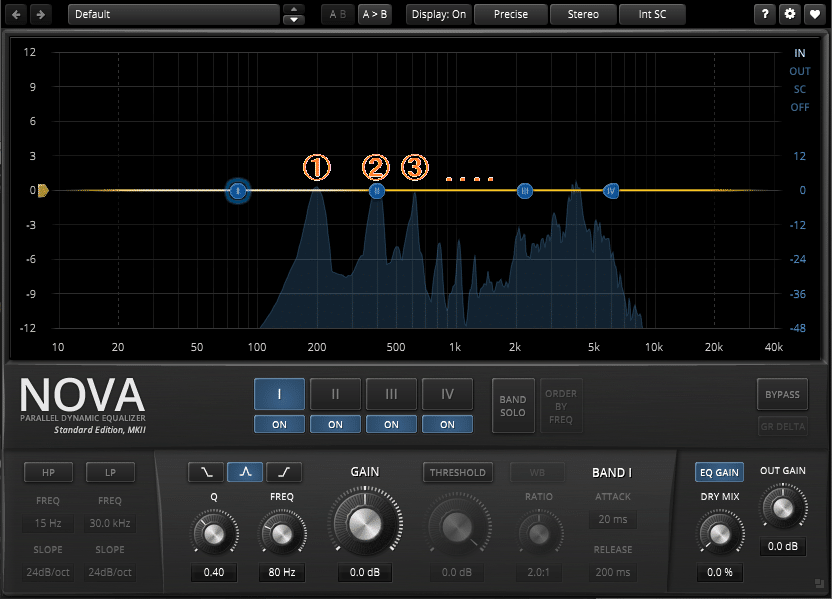
Task: Click the ratio 2.0:1 value field
Action: click(x=539, y=572)
